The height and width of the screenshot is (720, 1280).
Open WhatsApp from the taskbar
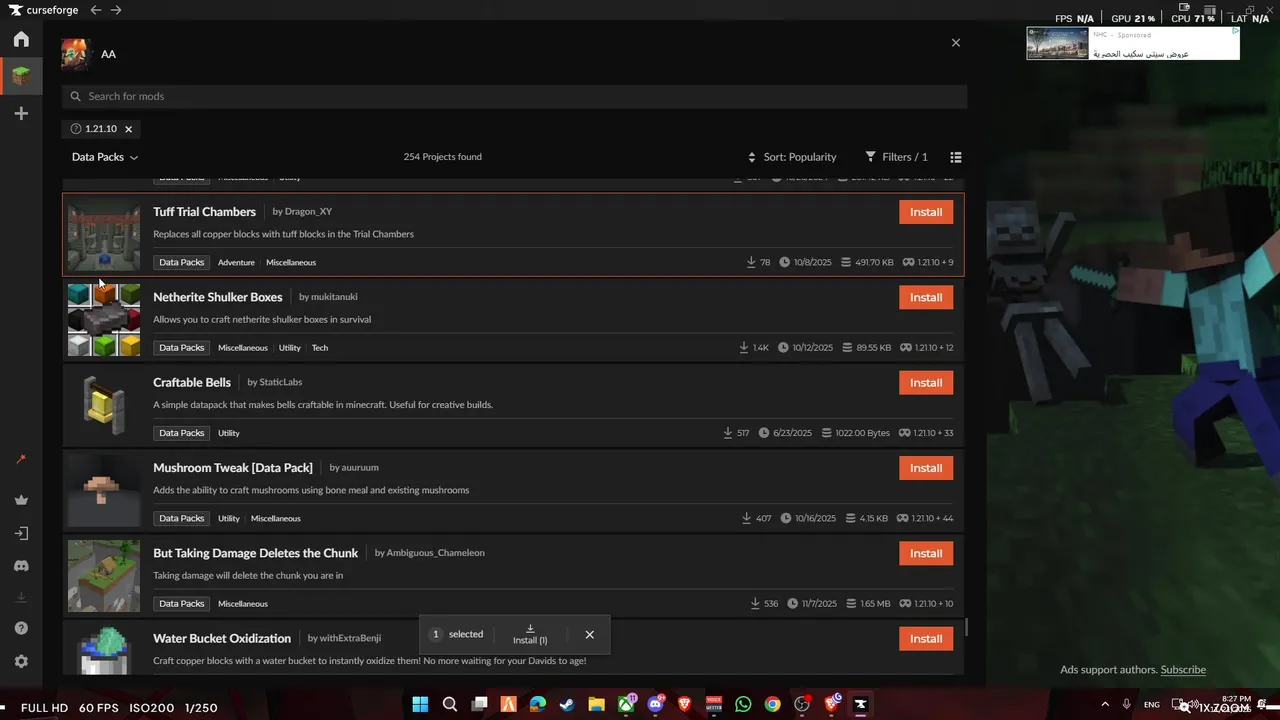(743, 704)
